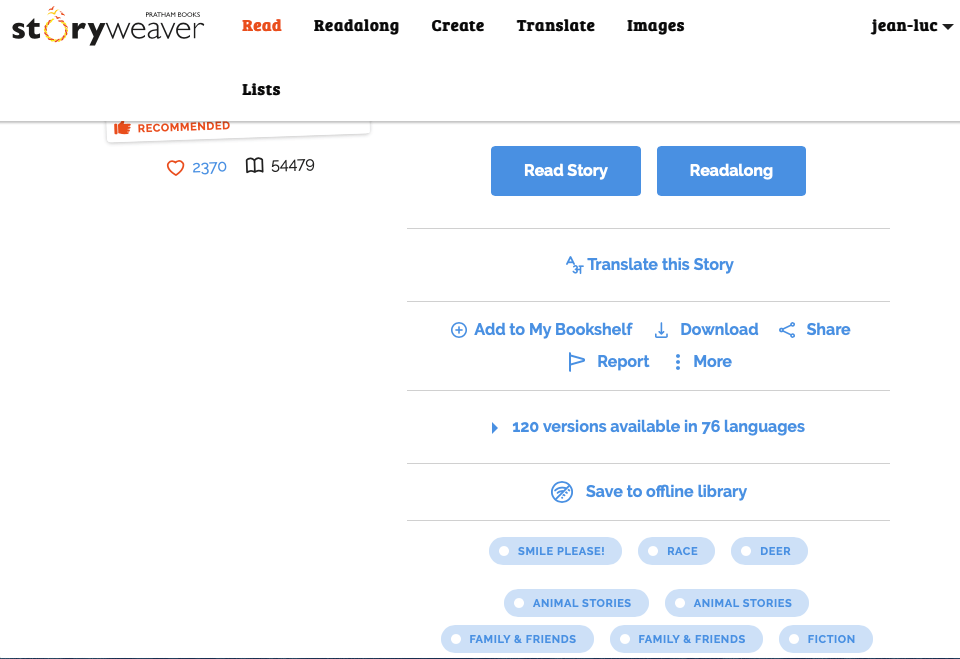Screen dimensions: 960x659
Task: Open the Readalong menu item
Action: tap(356, 26)
